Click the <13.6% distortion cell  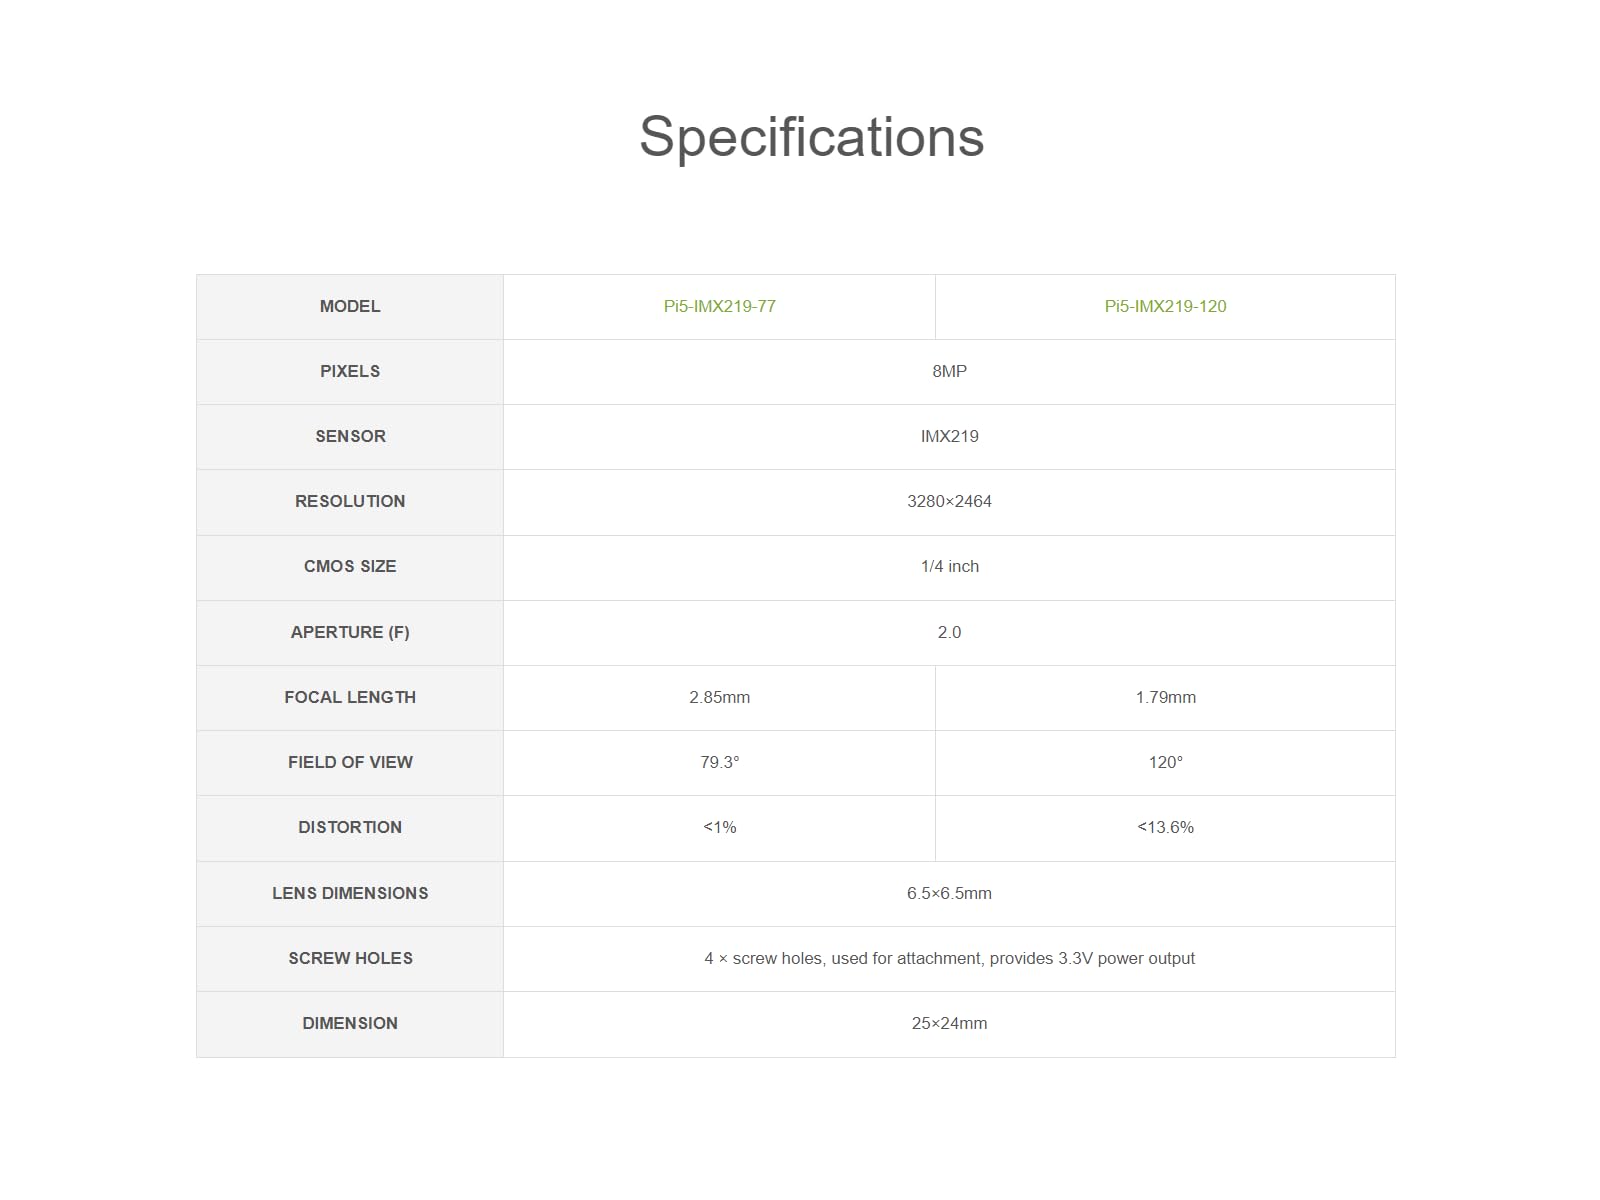[1165, 827]
